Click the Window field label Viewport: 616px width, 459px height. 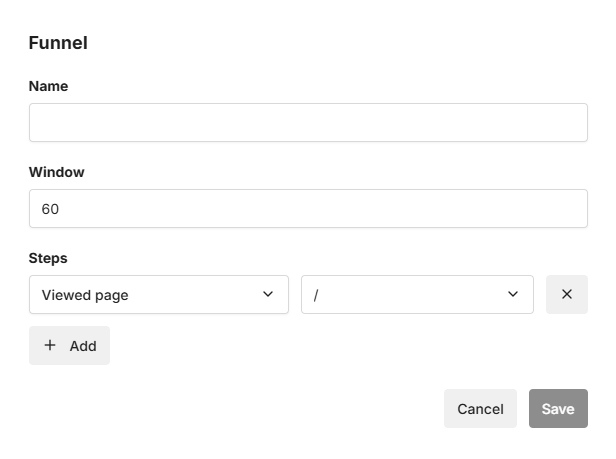click(56, 172)
